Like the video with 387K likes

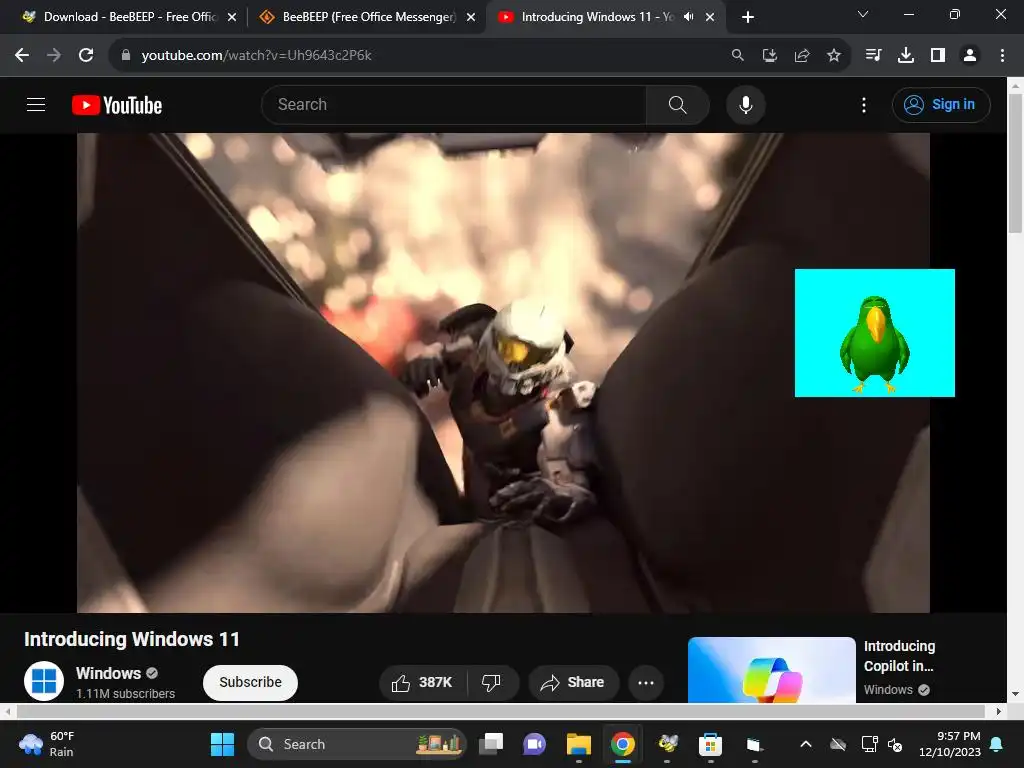[x=423, y=682]
